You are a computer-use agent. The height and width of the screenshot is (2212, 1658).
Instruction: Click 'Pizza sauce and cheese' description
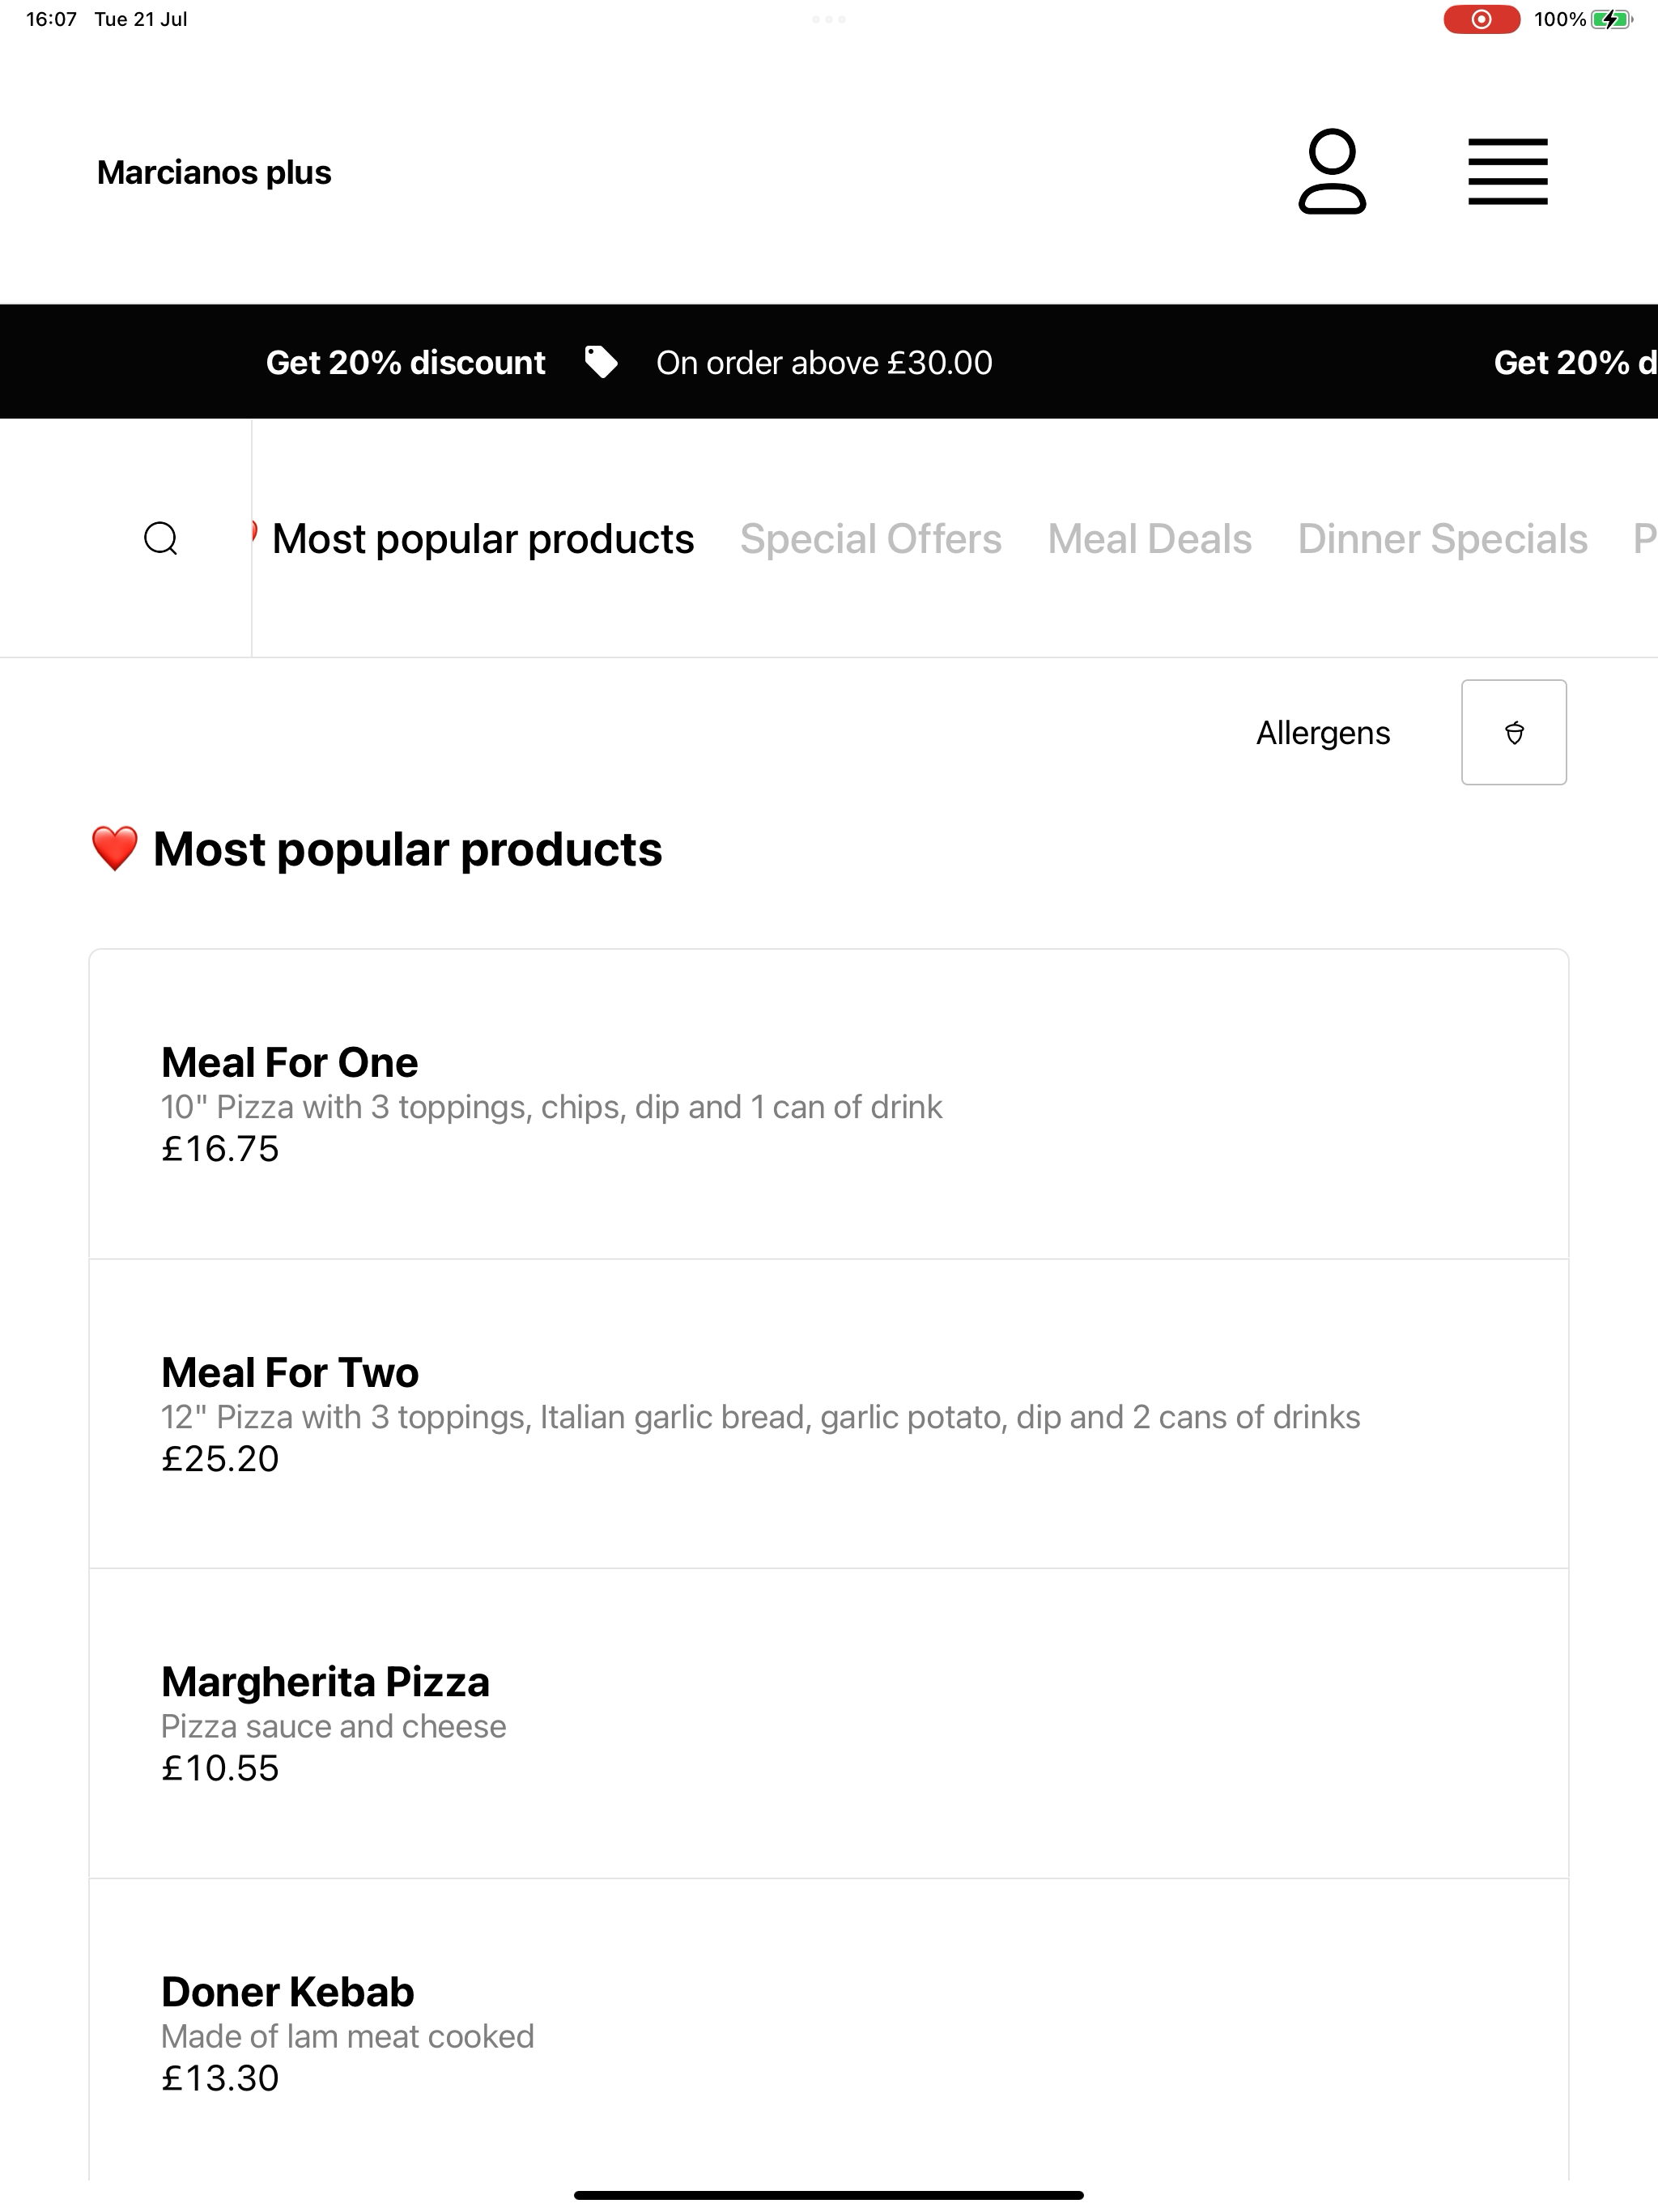(334, 1726)
